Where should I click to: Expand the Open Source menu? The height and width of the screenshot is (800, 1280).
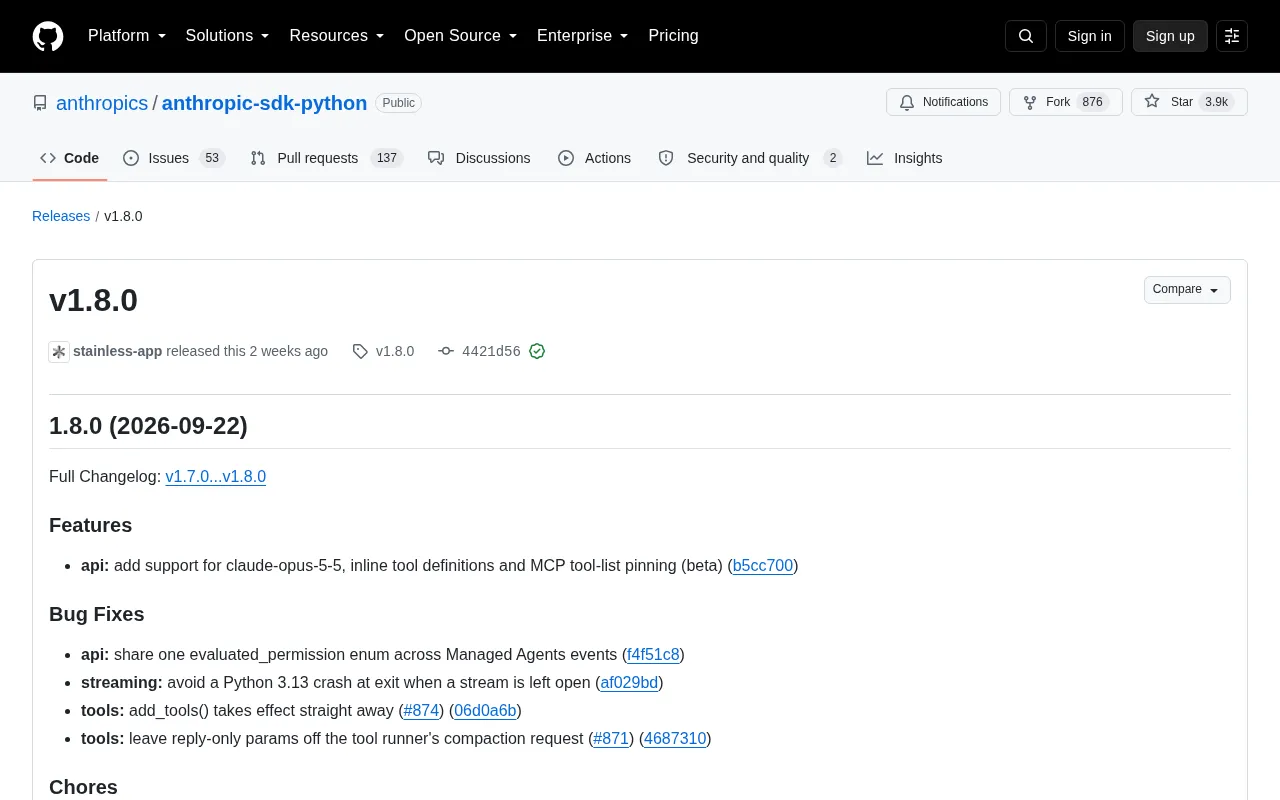[460, 36]
